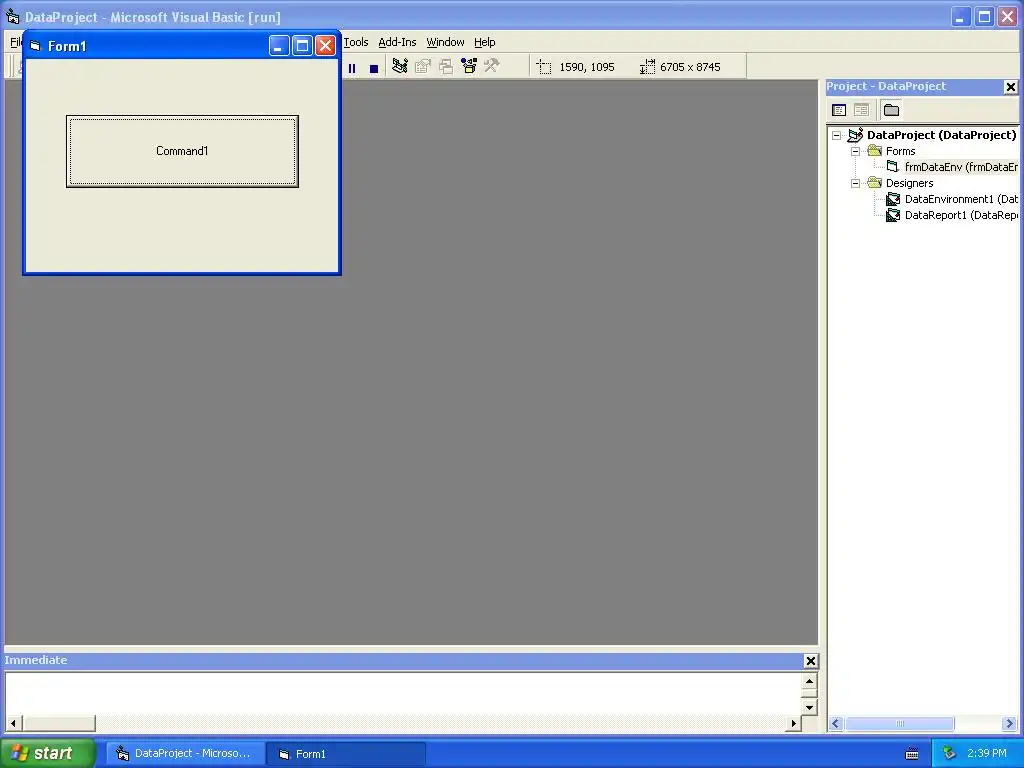1024x768 pixels.
Task: Open the Tools menu
Action: [x=356, y=42]
